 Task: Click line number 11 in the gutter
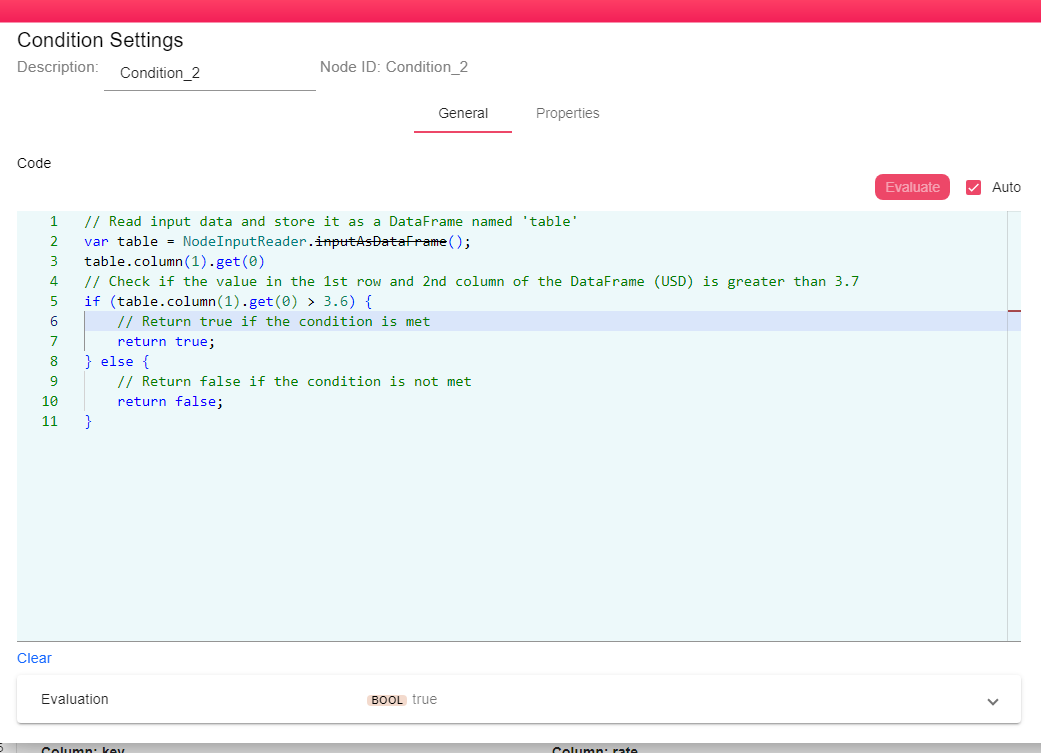click(49, 421)
